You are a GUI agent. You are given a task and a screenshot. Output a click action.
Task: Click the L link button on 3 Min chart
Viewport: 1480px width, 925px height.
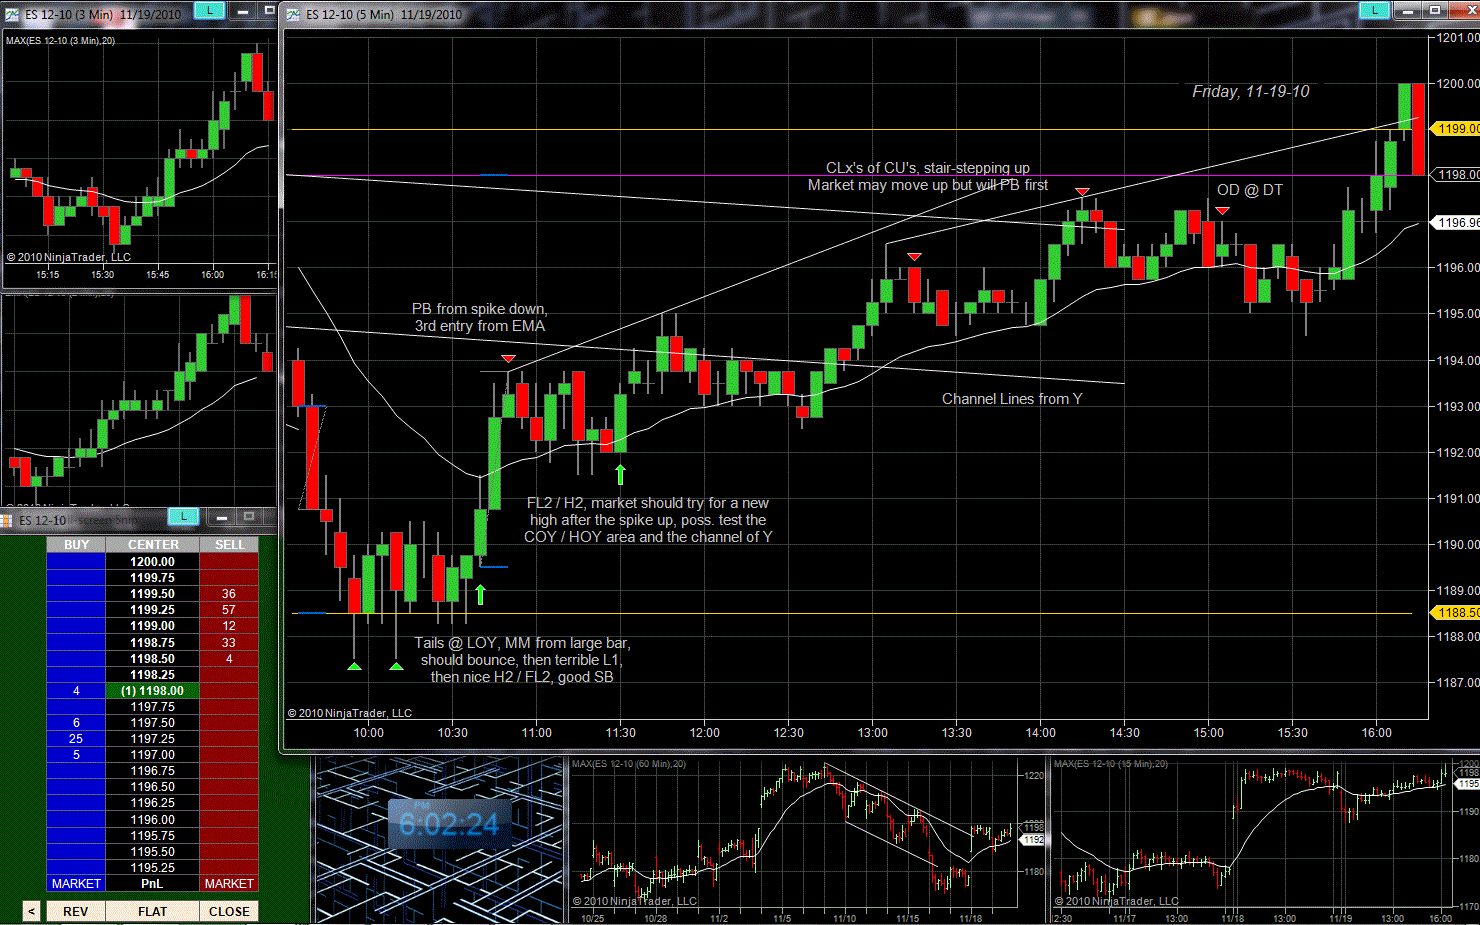point(208,10)
